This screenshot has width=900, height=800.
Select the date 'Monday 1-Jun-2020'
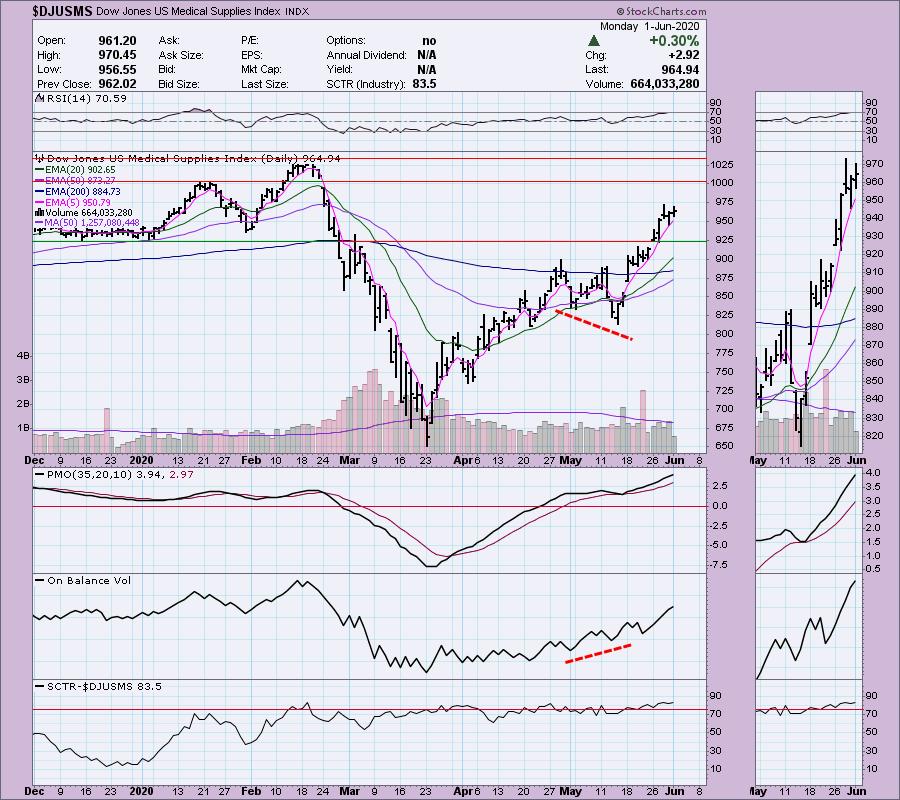649,26
